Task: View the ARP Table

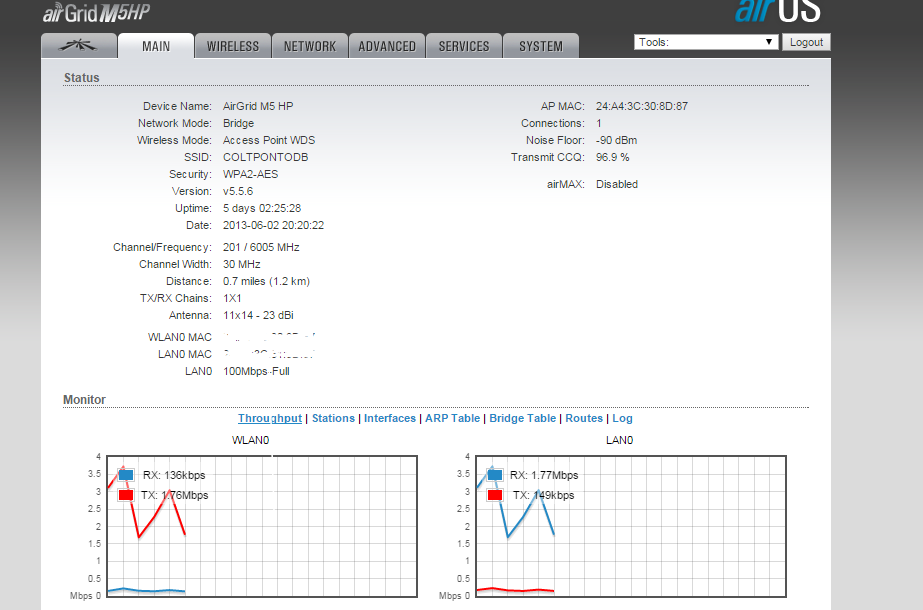Action: (452, 418)
